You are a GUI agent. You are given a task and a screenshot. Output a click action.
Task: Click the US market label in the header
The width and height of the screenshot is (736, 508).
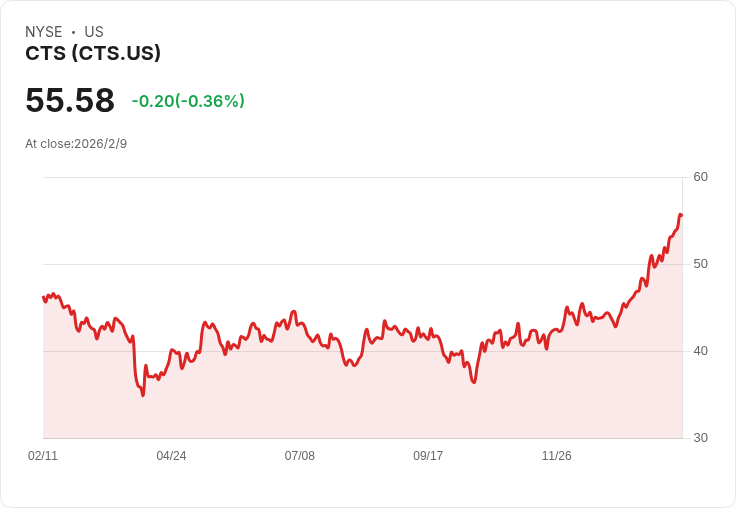[94, 32]
